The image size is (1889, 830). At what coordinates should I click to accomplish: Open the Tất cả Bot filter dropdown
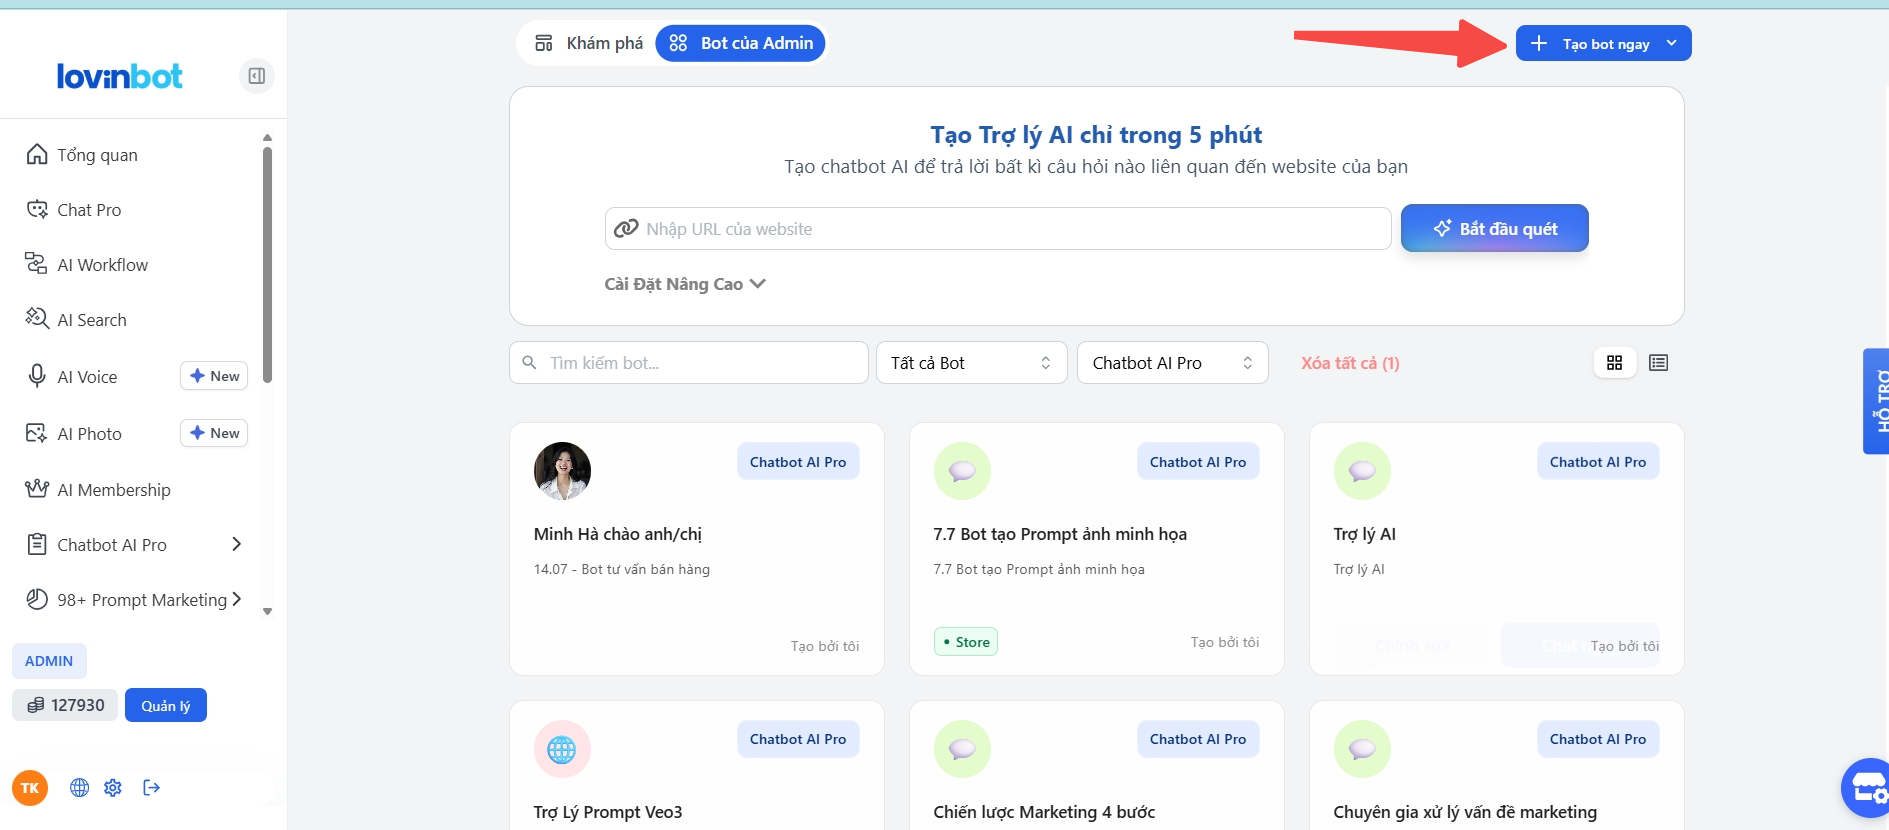click(x=971, y=363)
